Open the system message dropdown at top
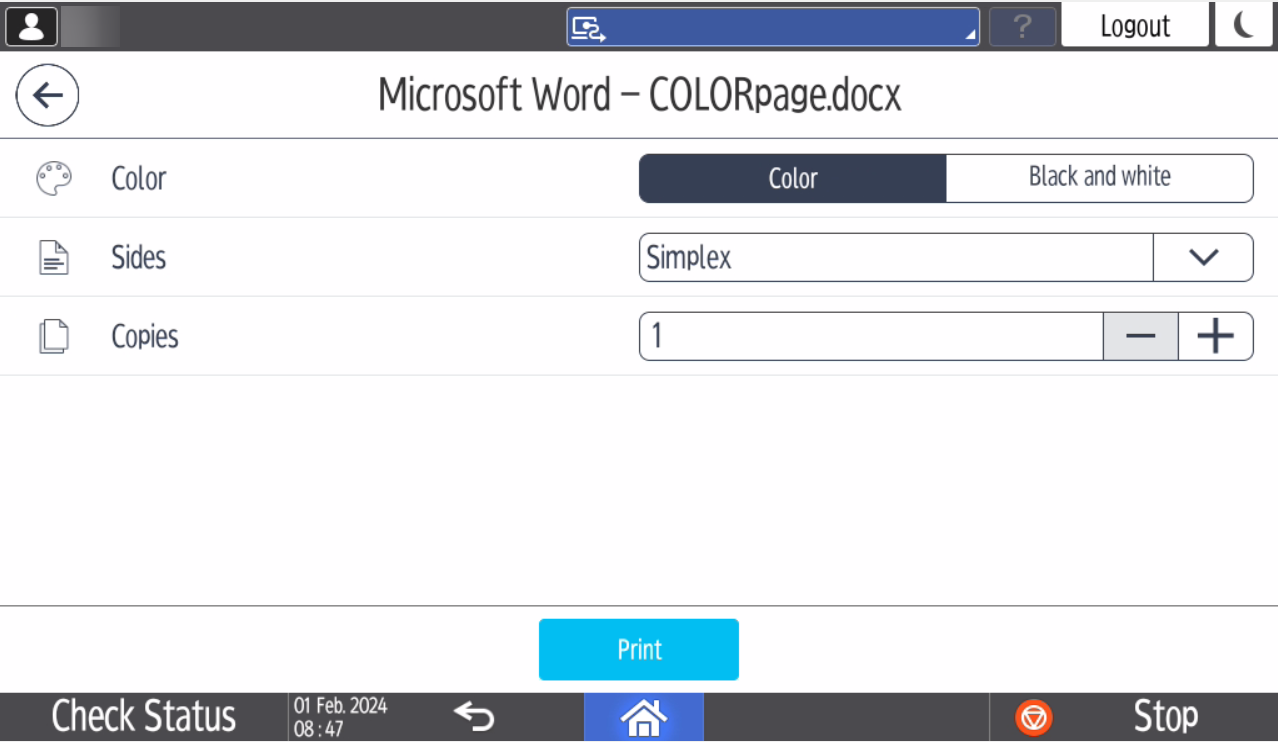 (772, 25)
